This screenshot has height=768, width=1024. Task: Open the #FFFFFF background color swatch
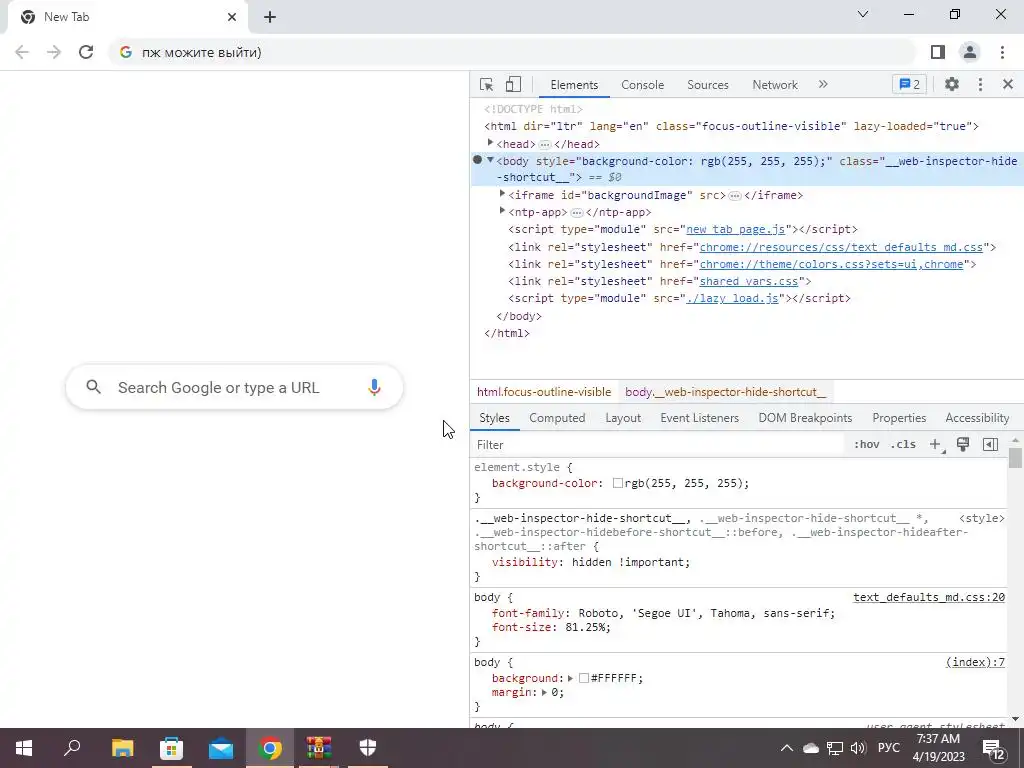coord(584,679)
